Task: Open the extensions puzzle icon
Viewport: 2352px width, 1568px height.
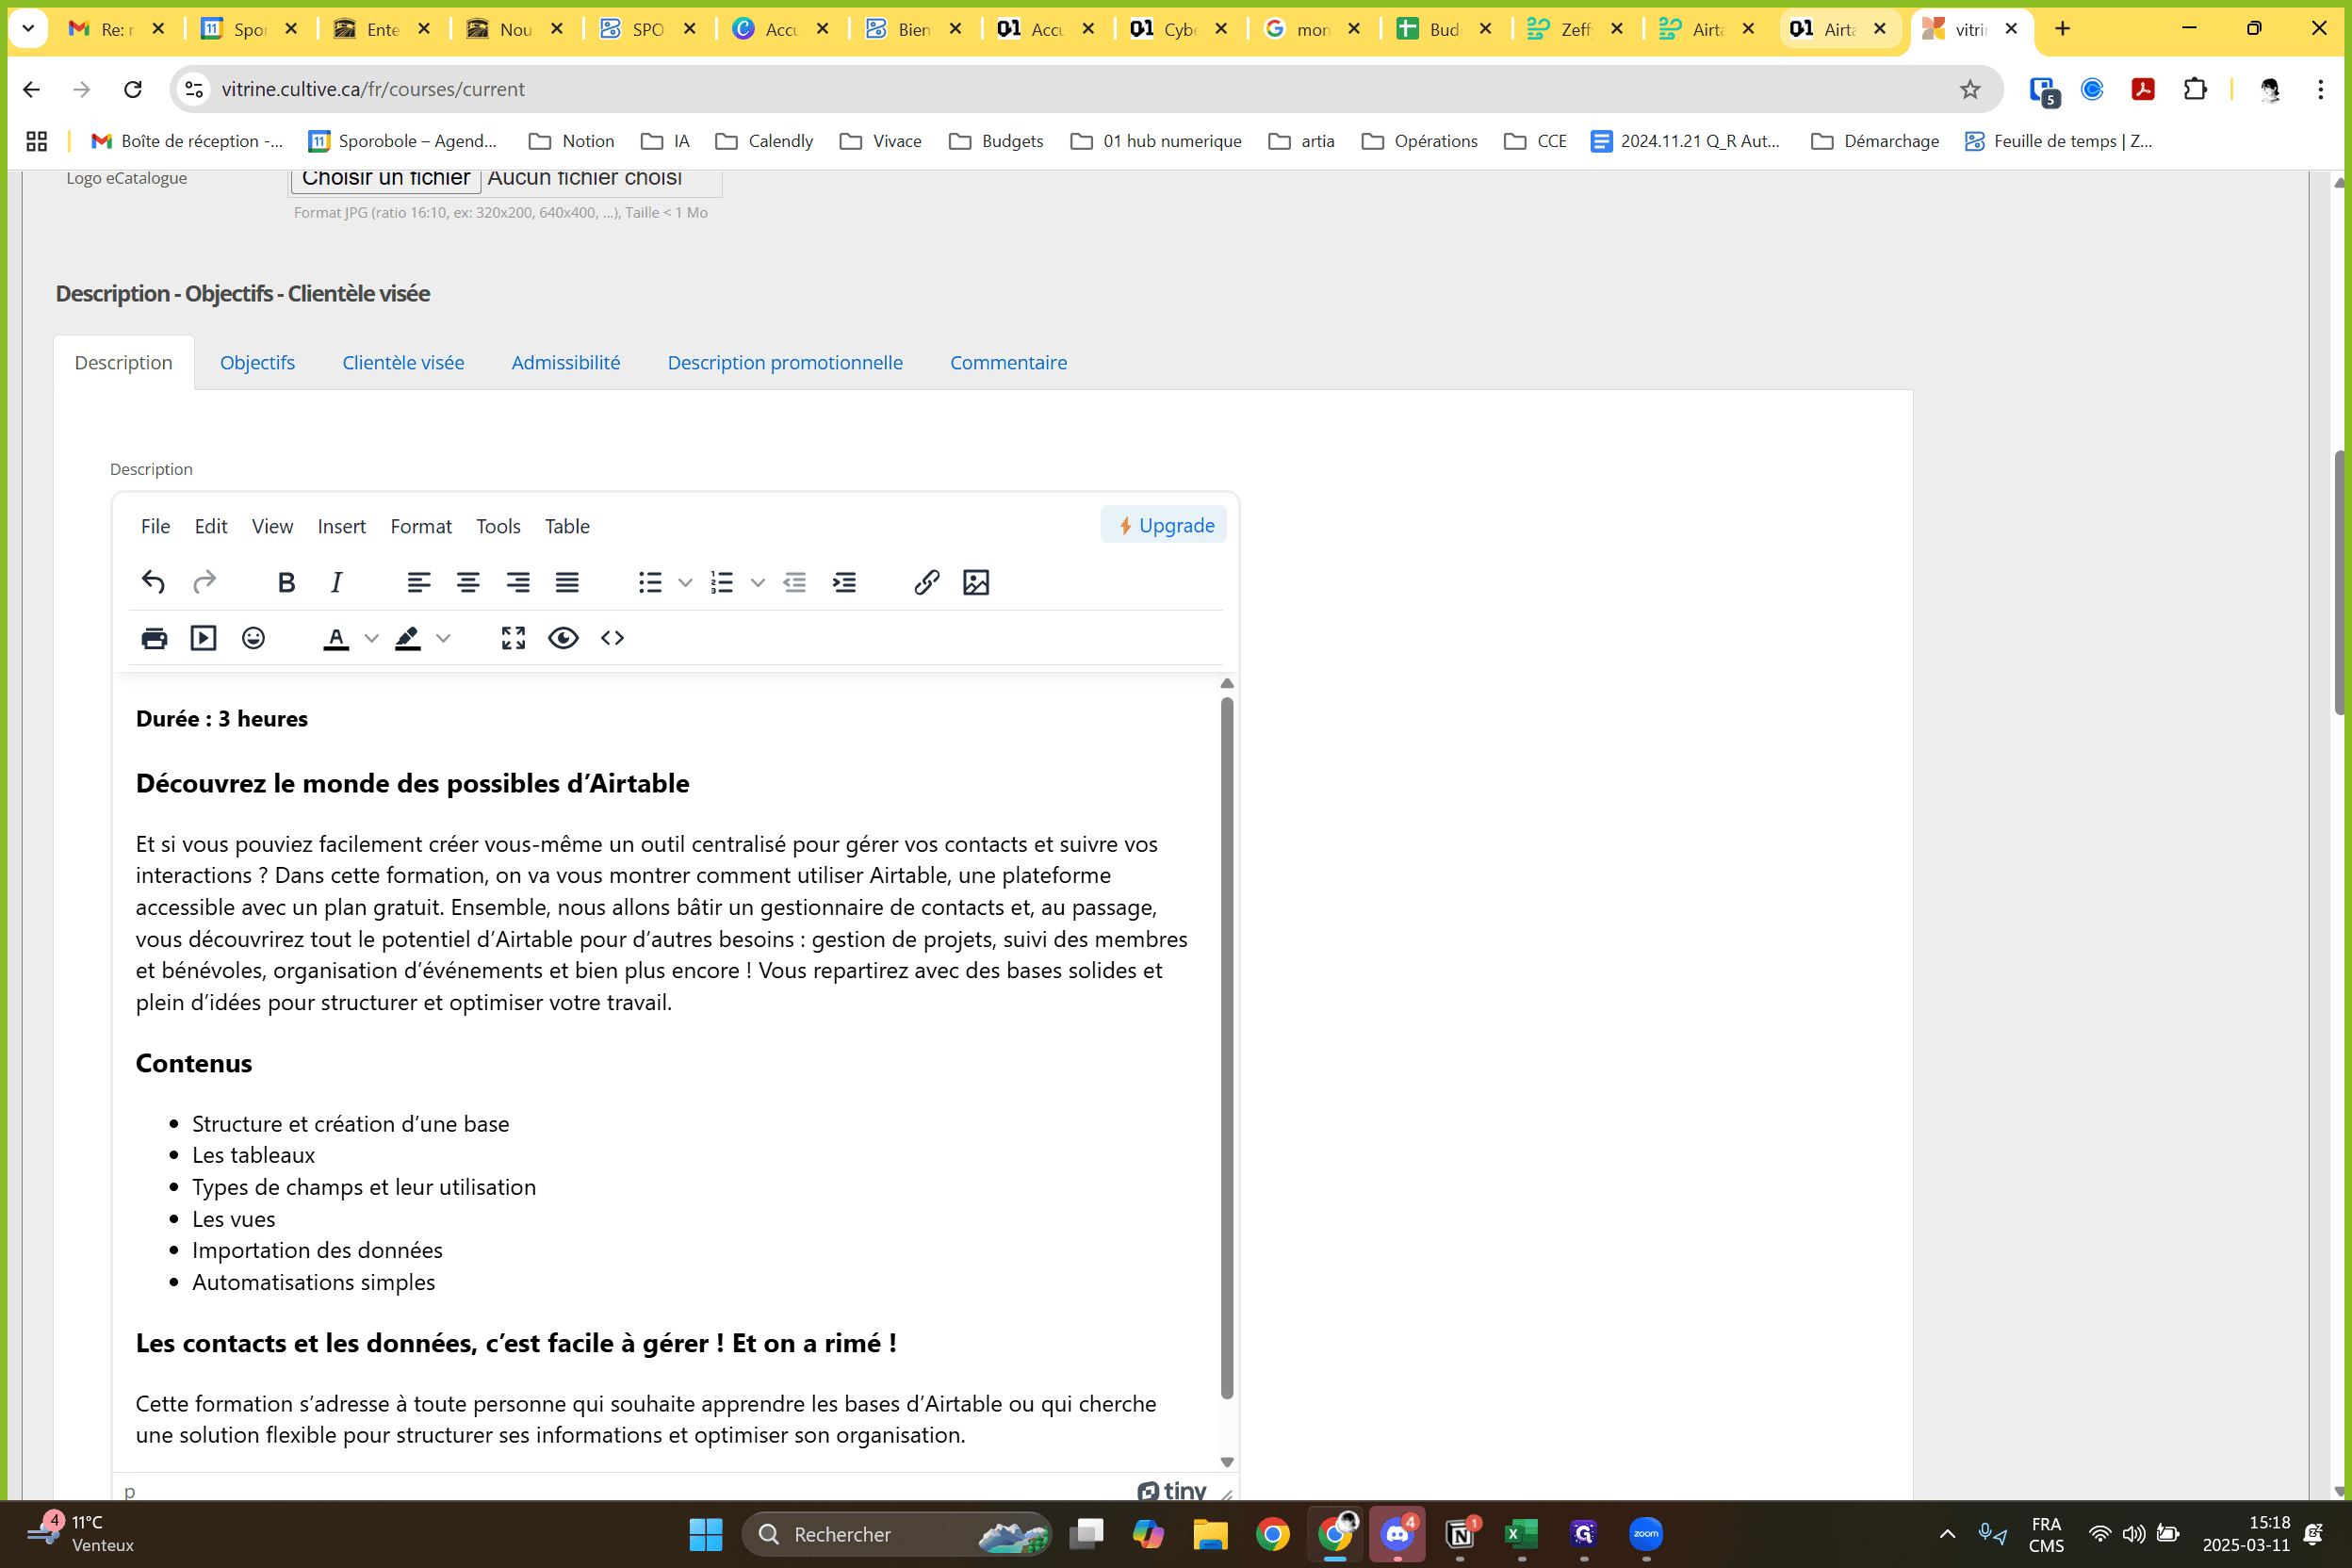Action: coord(2195,89)
